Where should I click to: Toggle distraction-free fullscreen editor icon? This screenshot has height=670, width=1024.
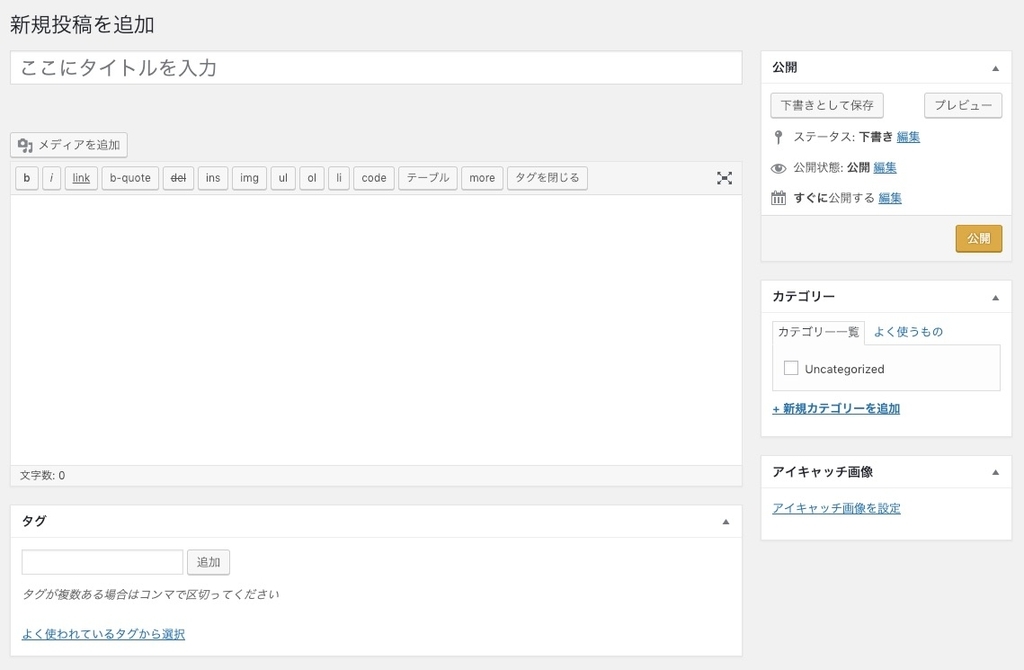(724, 178)
